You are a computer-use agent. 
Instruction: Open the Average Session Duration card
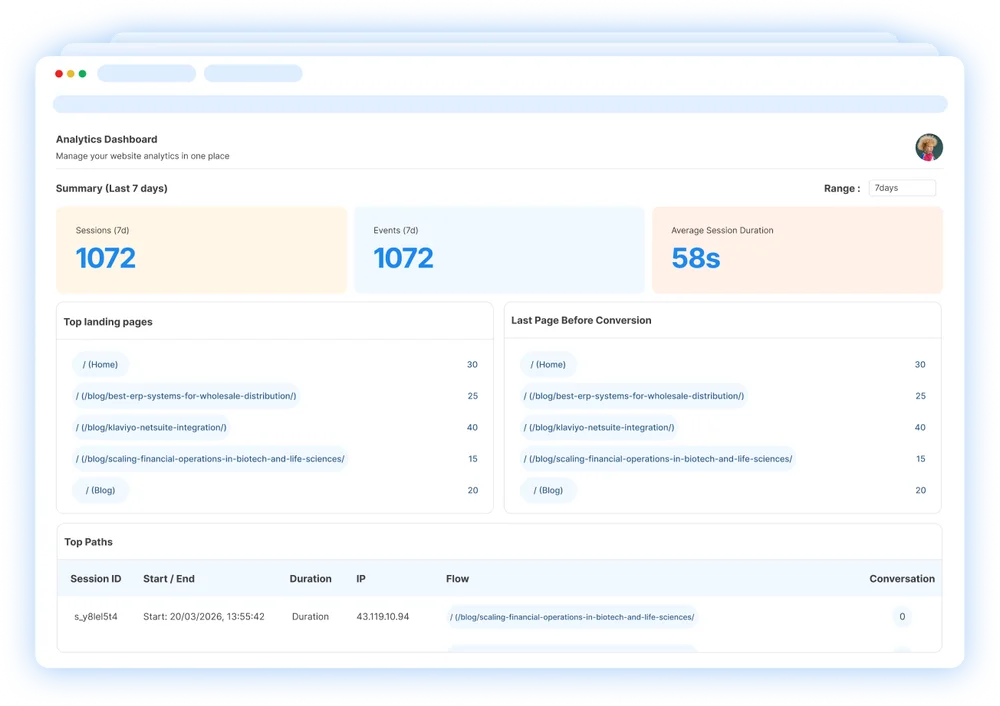pos(797,250)
